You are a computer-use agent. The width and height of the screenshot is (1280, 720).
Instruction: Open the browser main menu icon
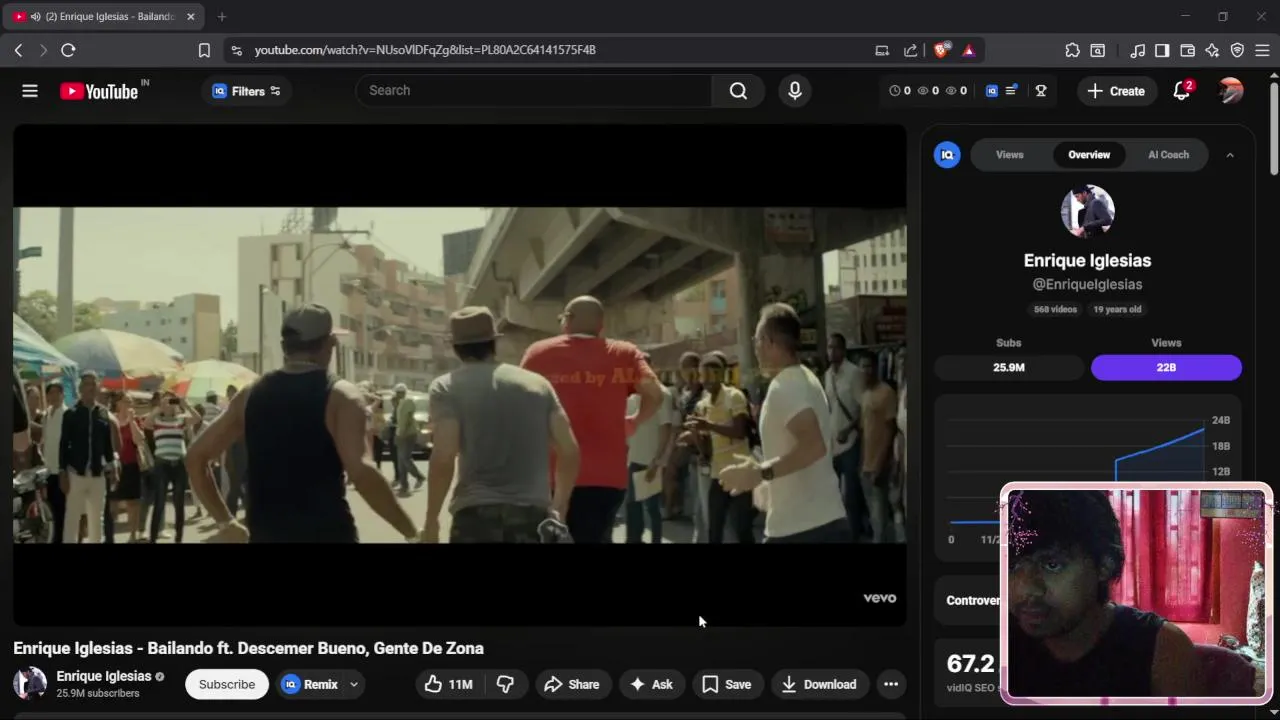(1262, 50)
